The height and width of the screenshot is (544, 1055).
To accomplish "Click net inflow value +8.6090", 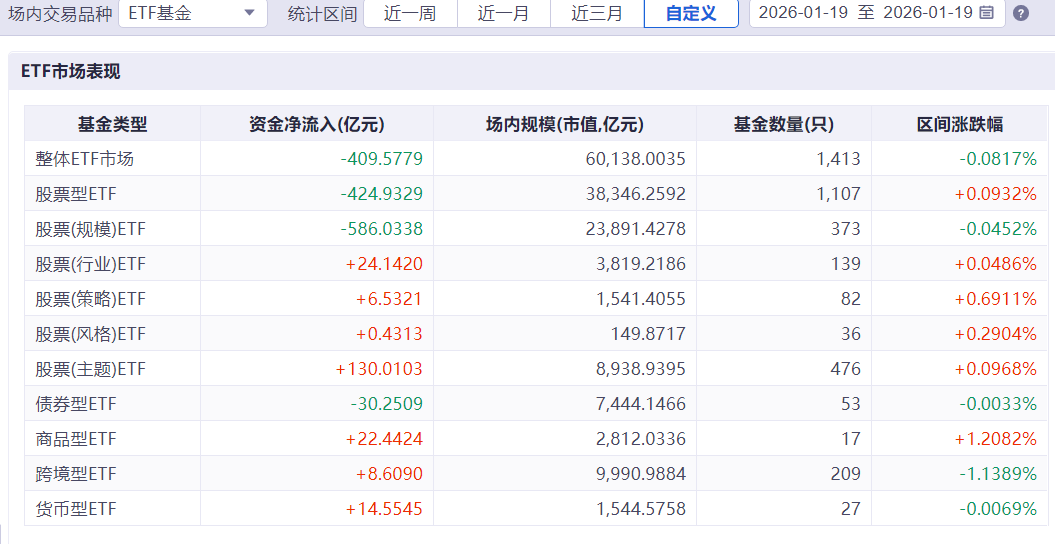I will (389, 473).
